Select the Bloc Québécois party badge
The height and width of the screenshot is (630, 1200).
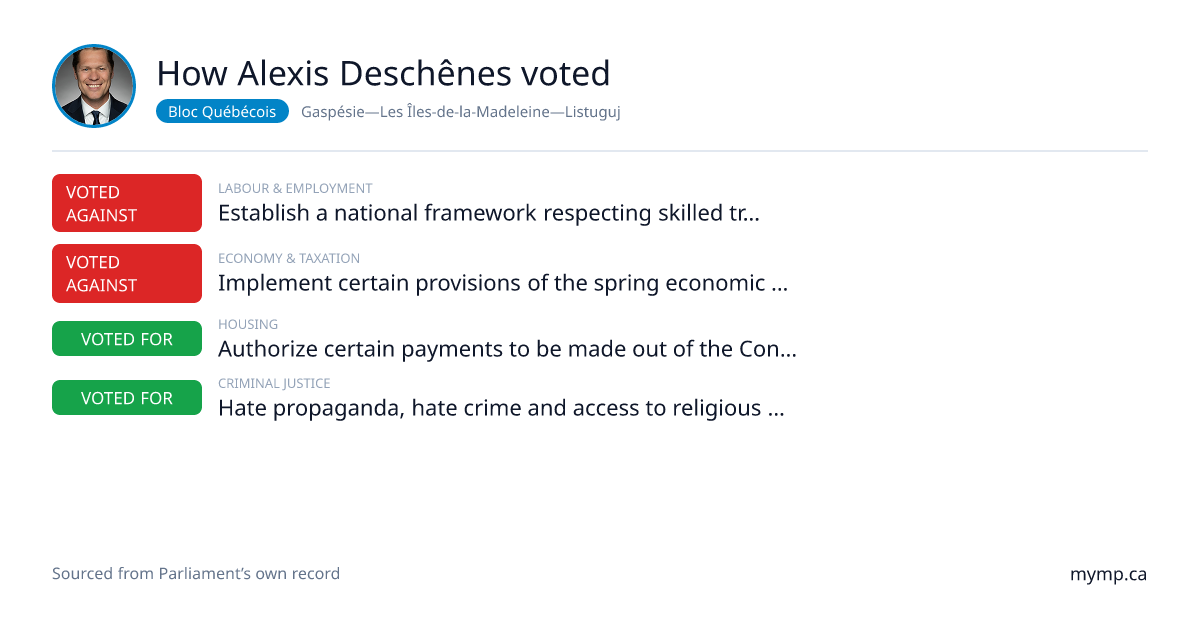[222, 112]
